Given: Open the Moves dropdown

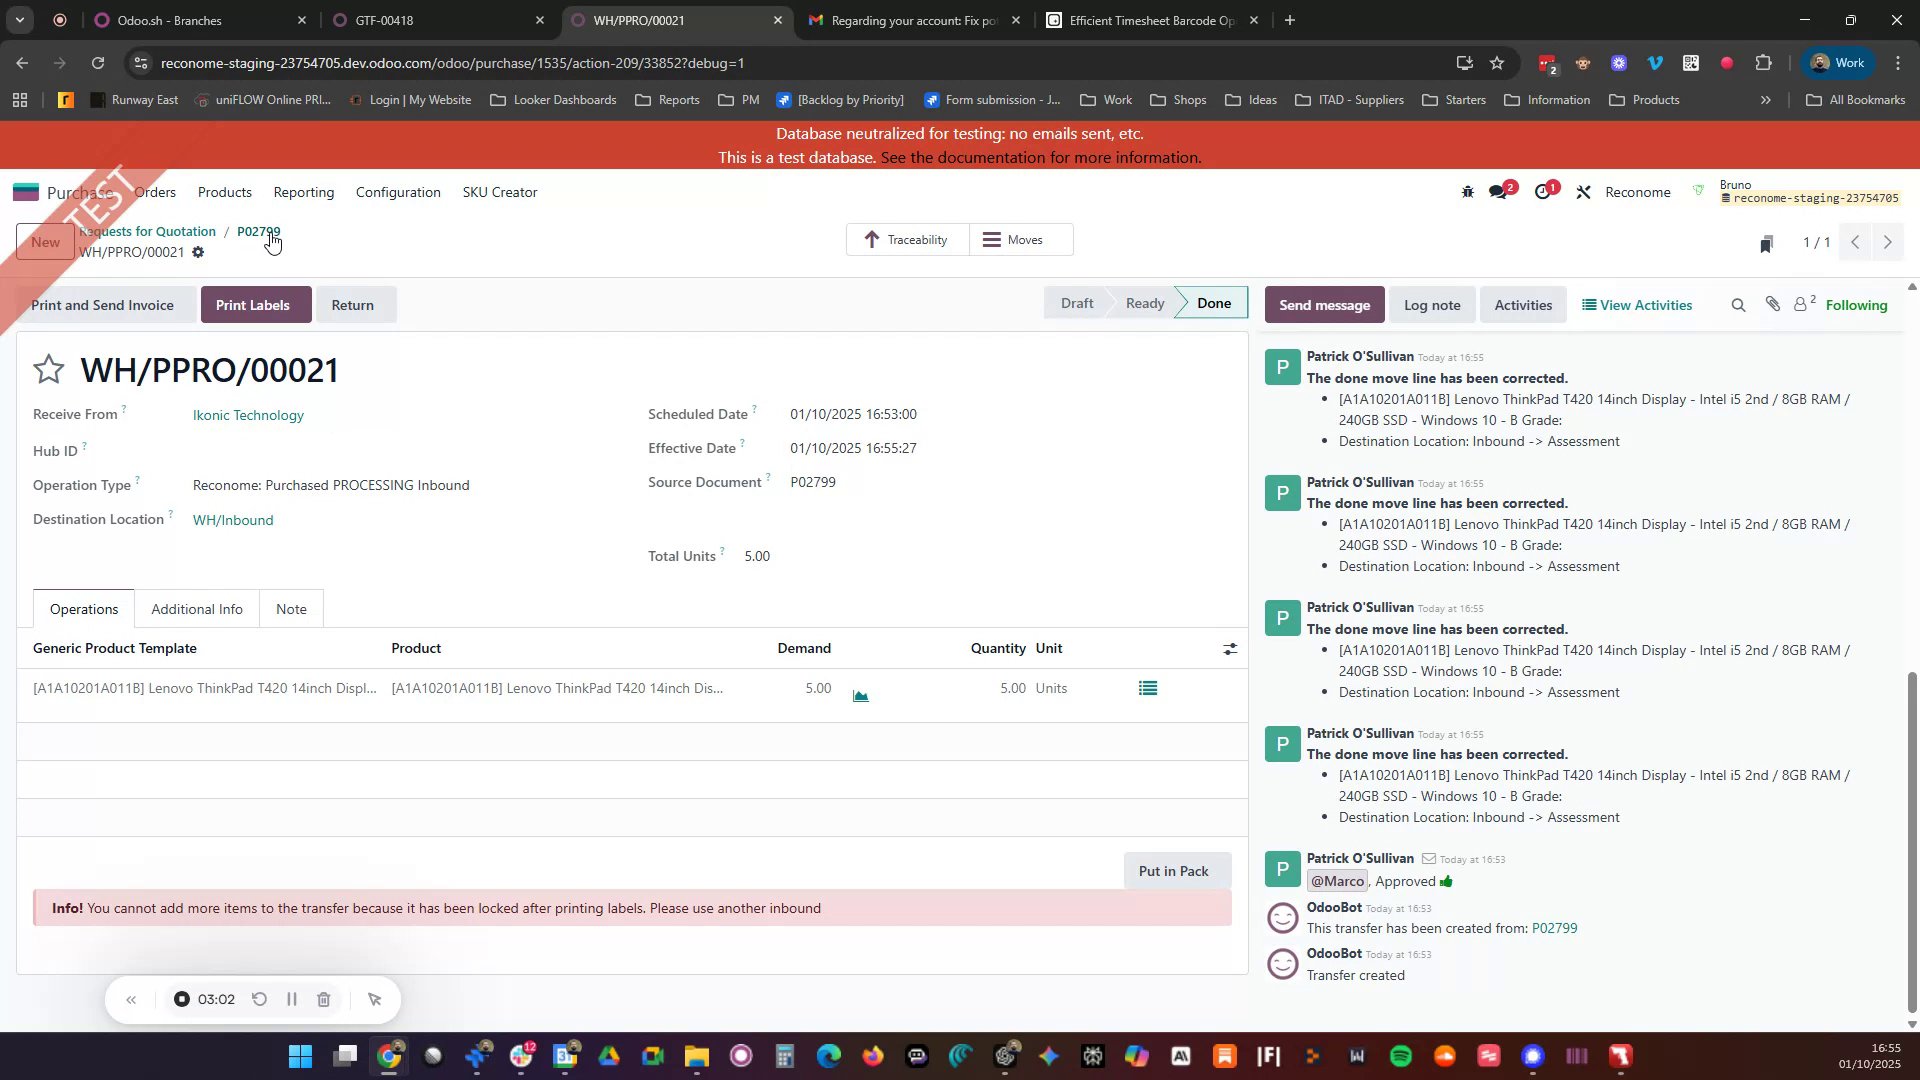Looking at the screenshot, I should click(x=1020, y=239).
